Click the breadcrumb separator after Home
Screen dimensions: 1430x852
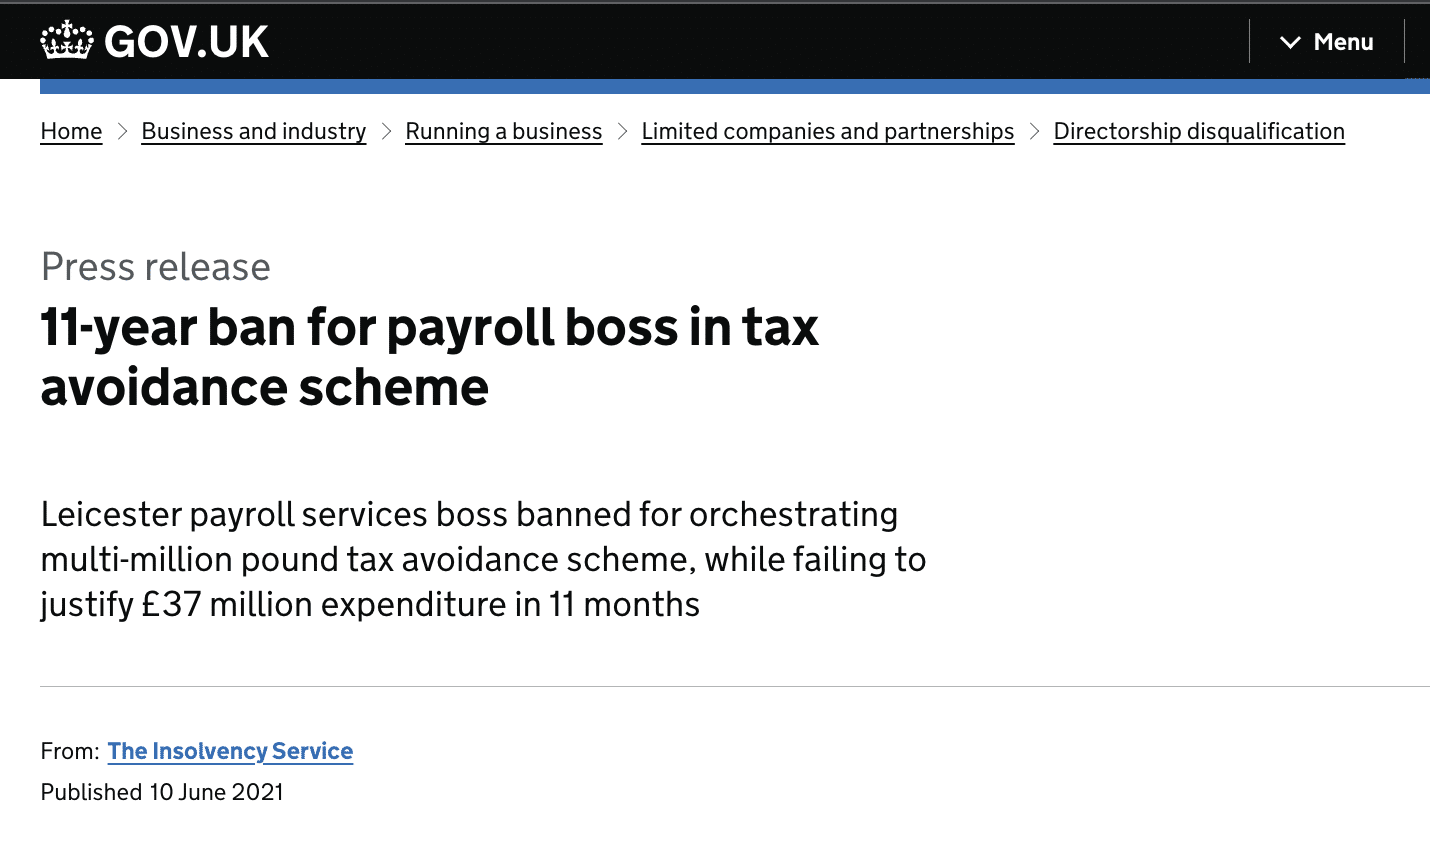[122, 131]
